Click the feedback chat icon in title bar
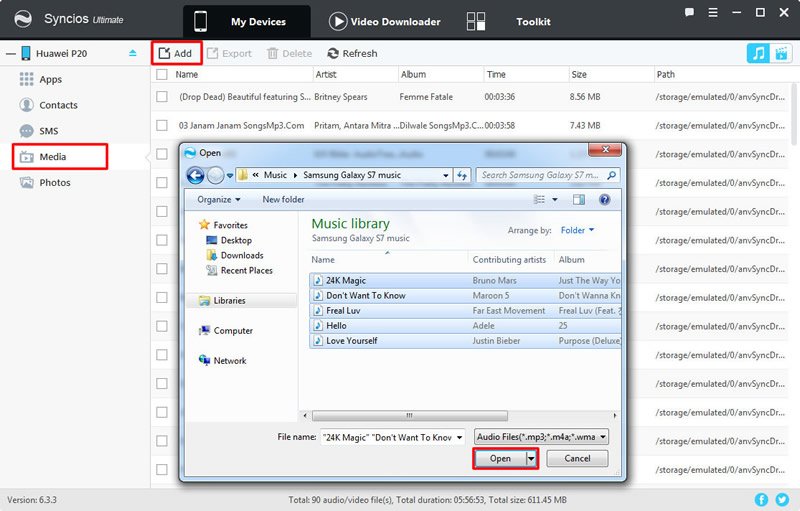The width and height of the screenshot is (800, 511). pyautogui.click(x=689, y=13)
